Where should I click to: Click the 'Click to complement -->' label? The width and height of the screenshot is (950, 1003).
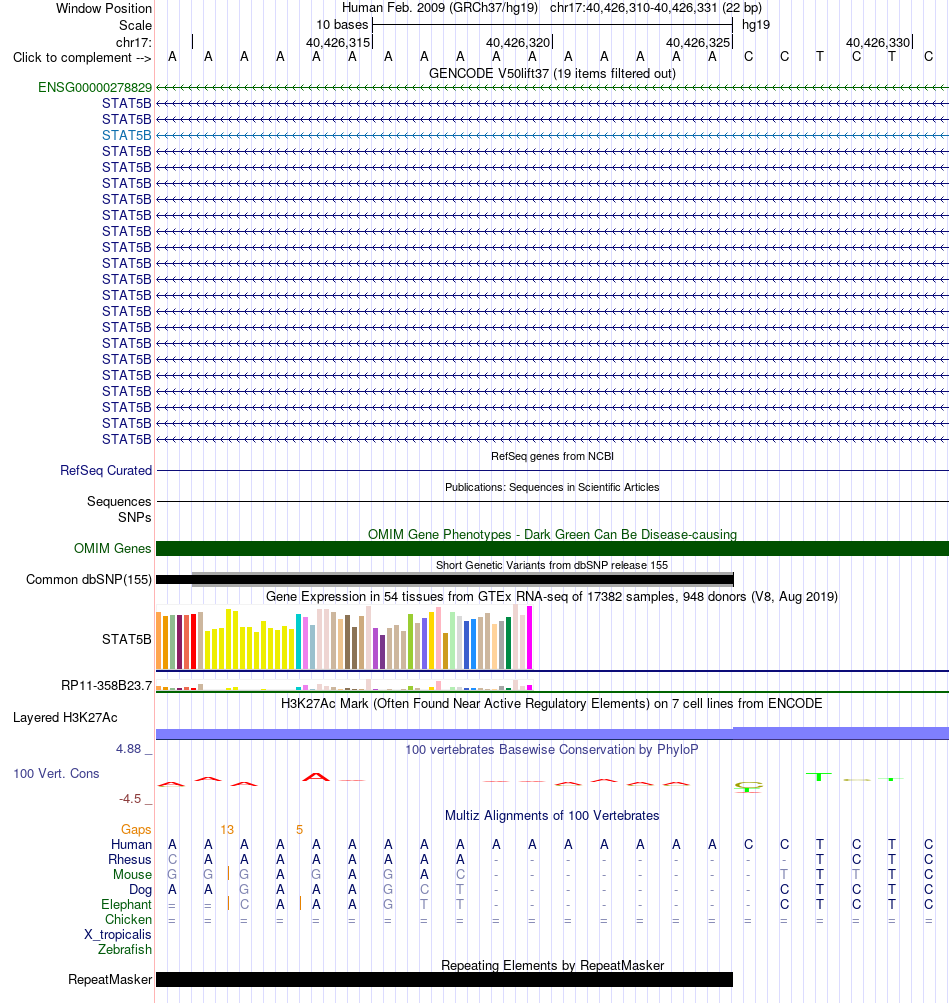pos(82,58)
